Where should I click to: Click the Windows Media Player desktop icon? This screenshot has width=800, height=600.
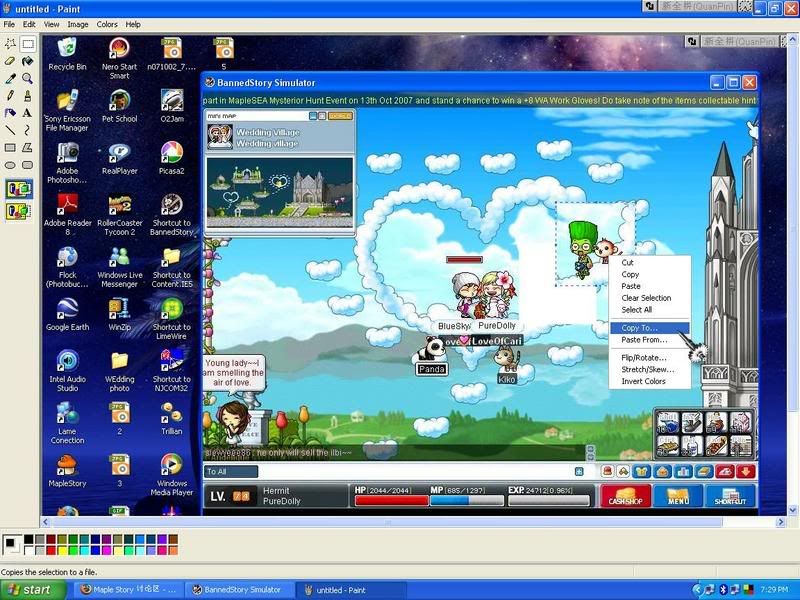coord(171,474)
